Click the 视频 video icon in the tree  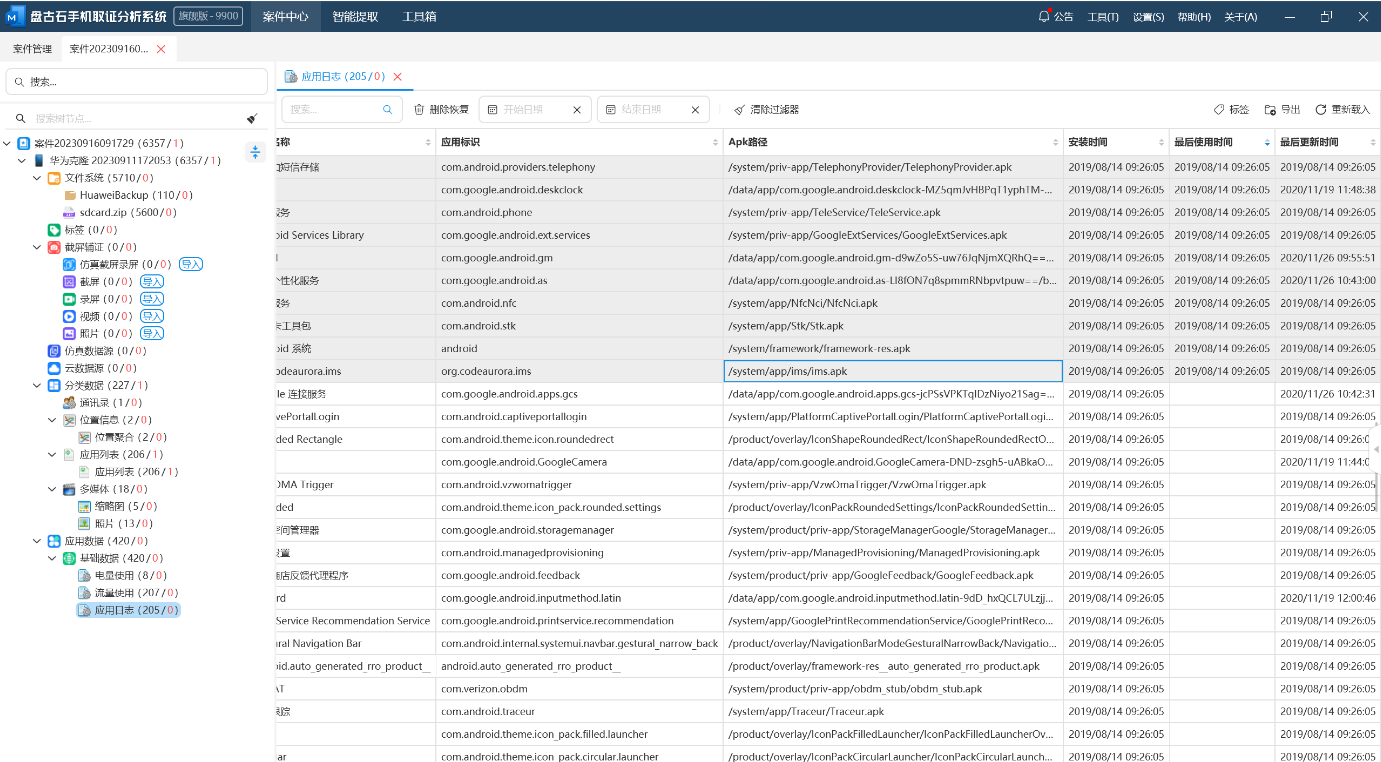point(70,316)
